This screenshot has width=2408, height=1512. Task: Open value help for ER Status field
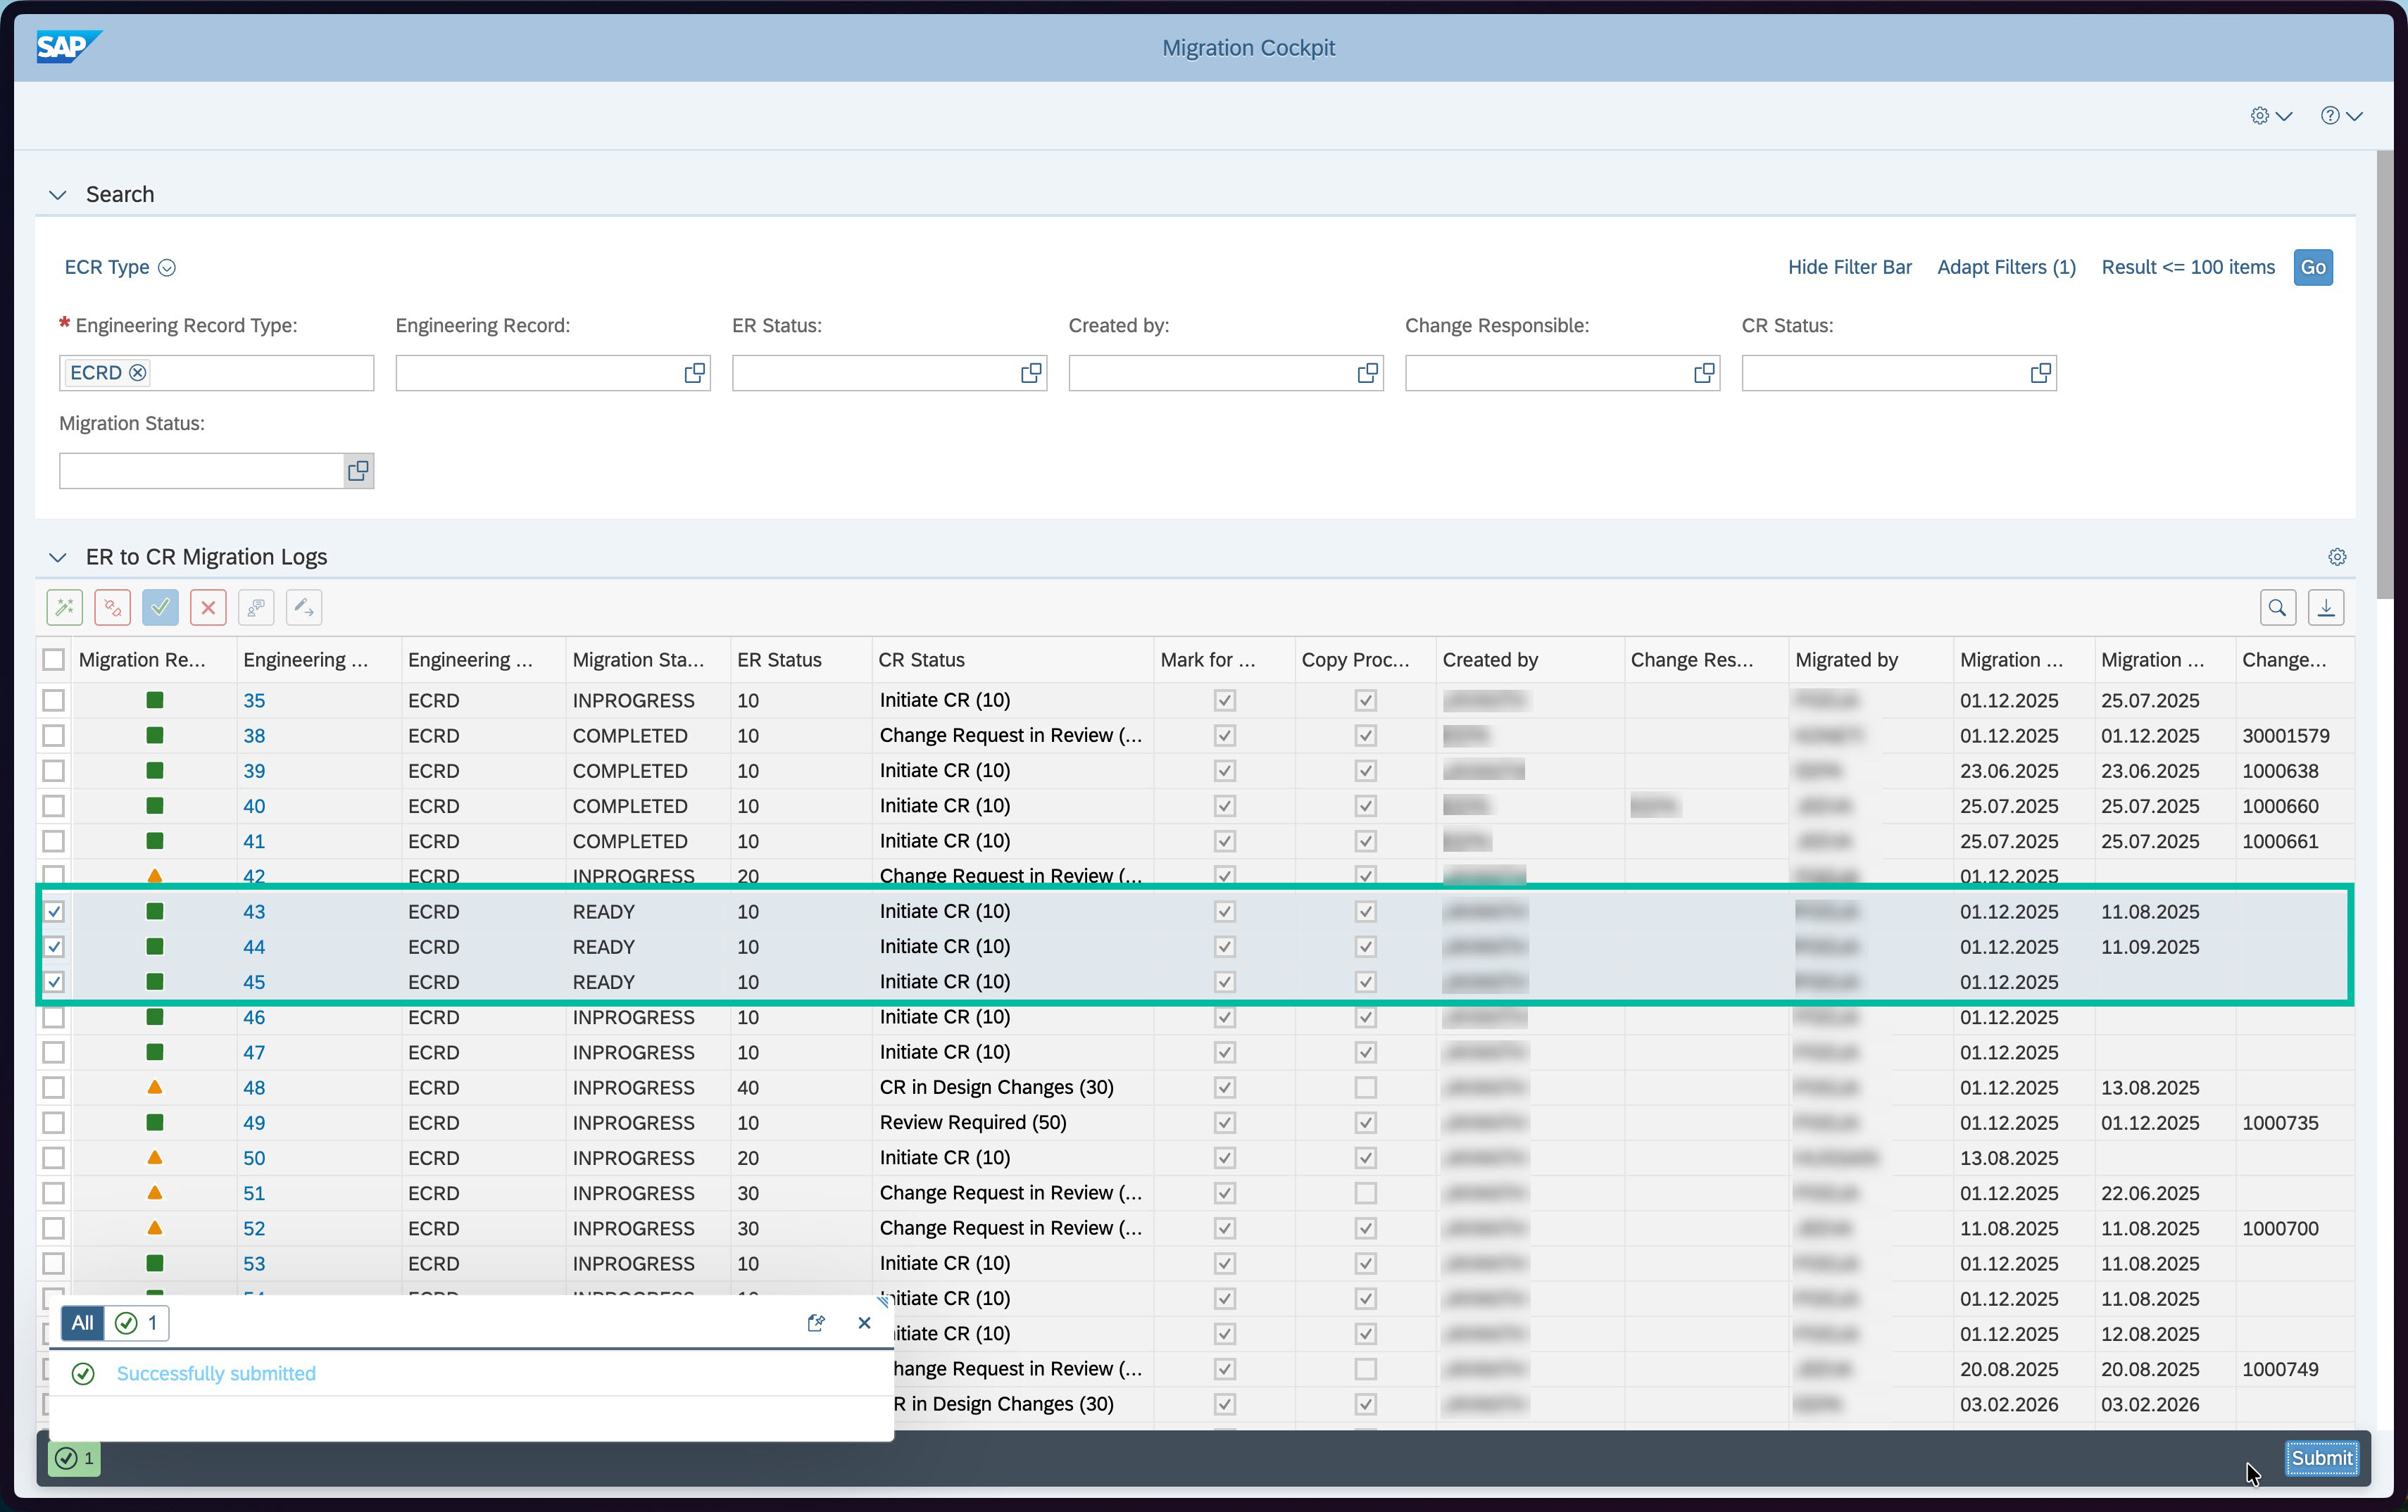[1031, 373]
